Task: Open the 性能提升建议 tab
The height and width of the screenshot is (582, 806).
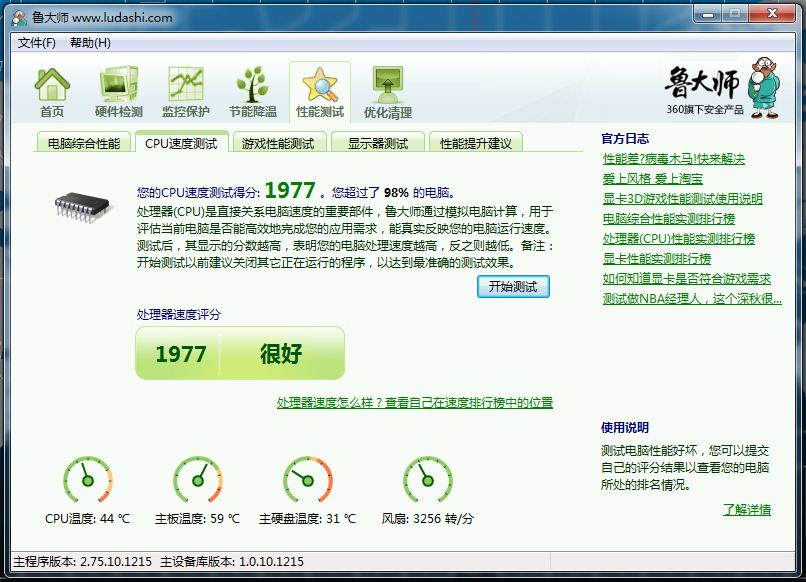Action: 476,143
